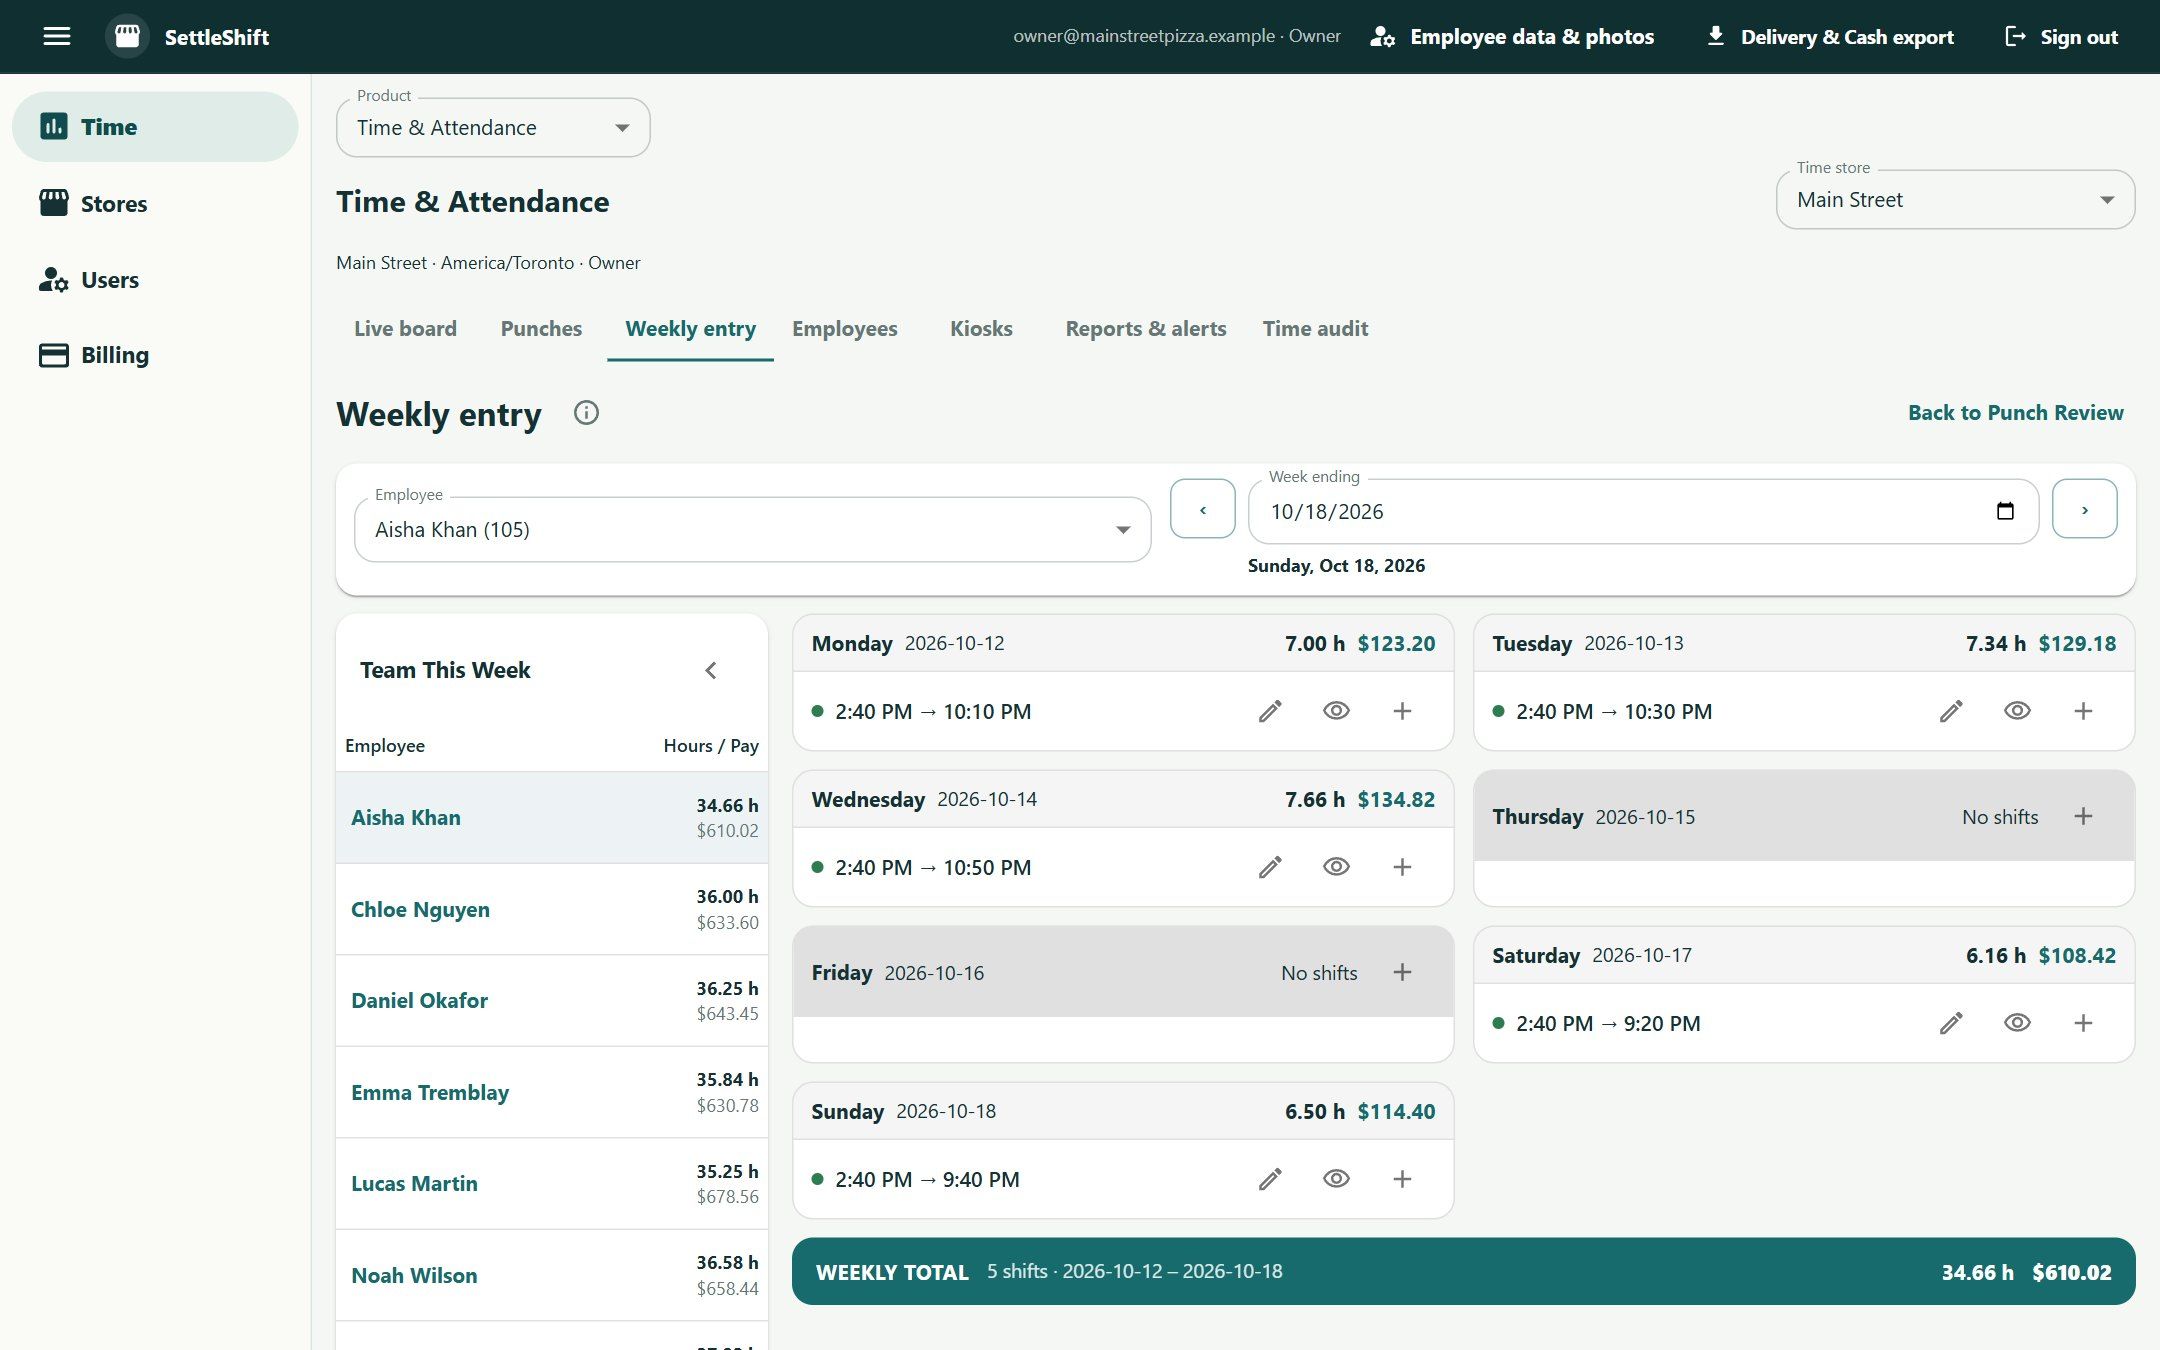Edit Monday's 2:40 PM shift with pencil
This screenshot has height=1350, width=2160.
pos(1270,711)
